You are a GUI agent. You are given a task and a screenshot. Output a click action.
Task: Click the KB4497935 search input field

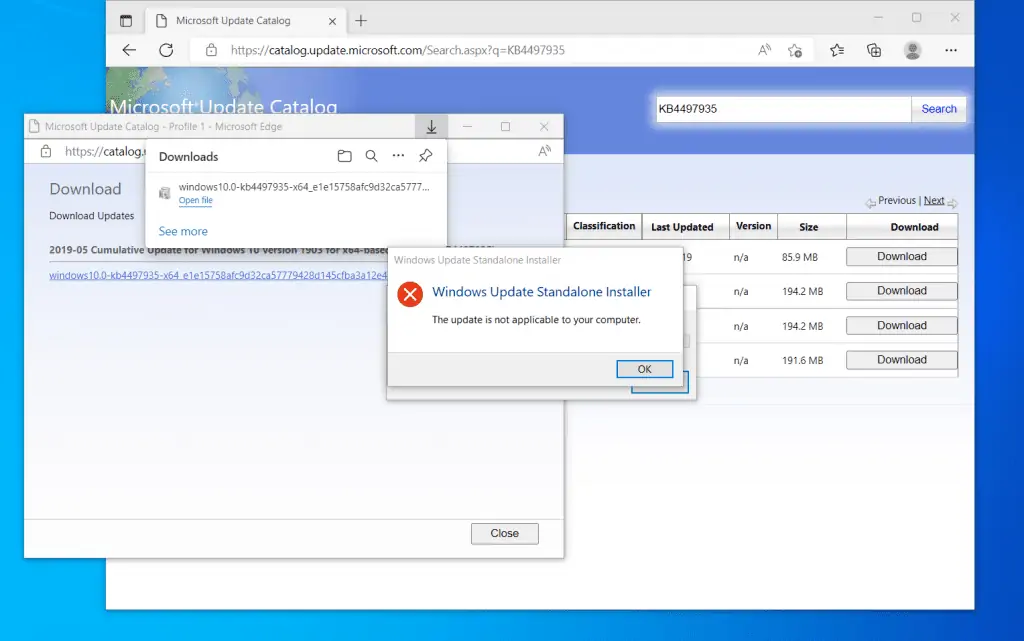784,109
